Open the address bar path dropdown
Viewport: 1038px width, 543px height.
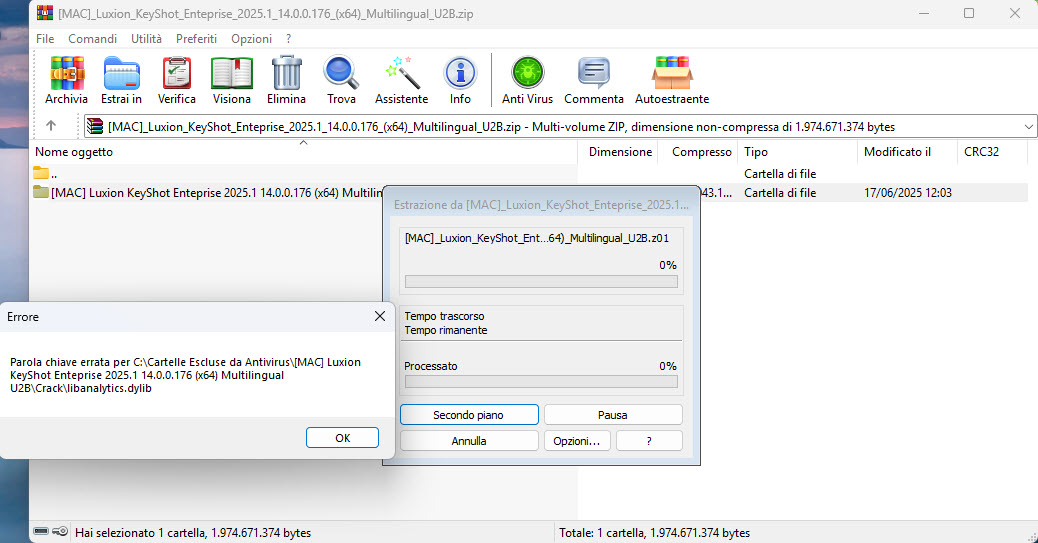pos(1028,126)
